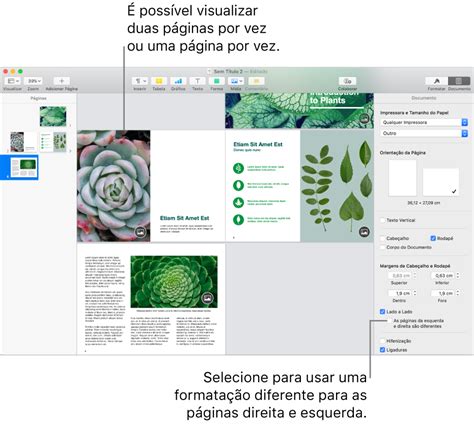Choose portrait page orientation
The height and width of the screenshot is (424, 474).
[403, 178]
